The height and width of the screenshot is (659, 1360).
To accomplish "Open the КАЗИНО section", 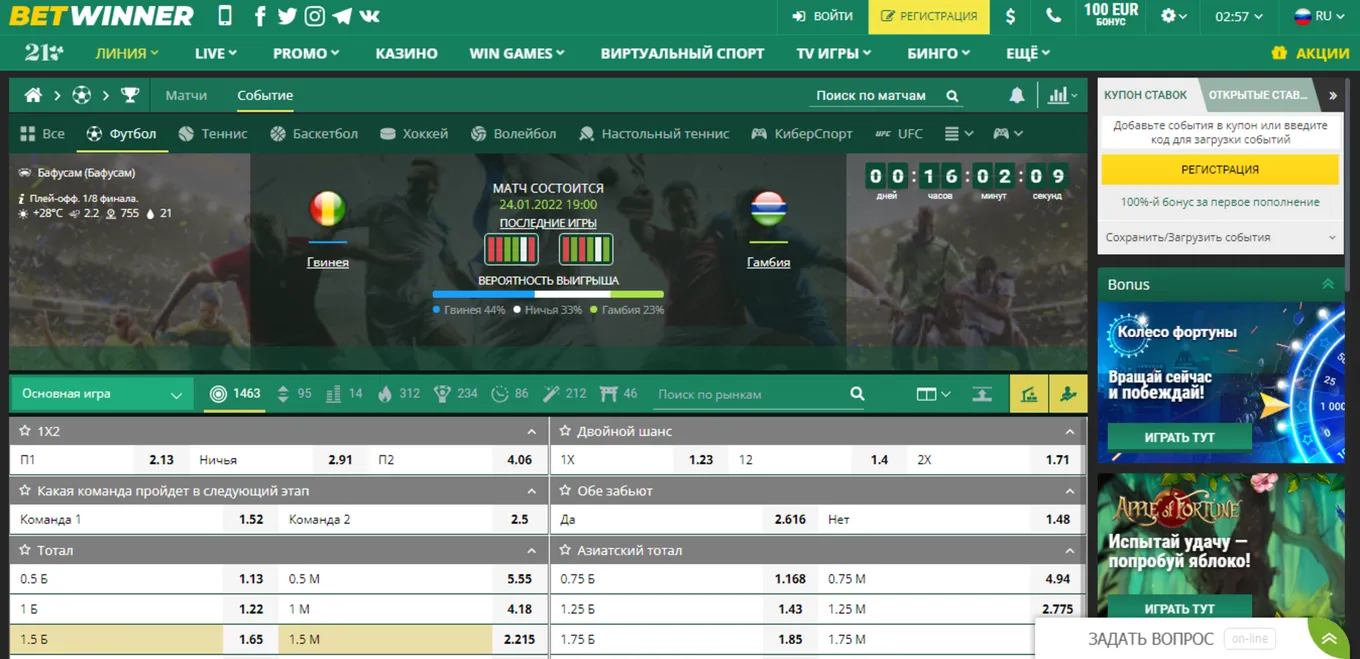I will click(406, 53).
